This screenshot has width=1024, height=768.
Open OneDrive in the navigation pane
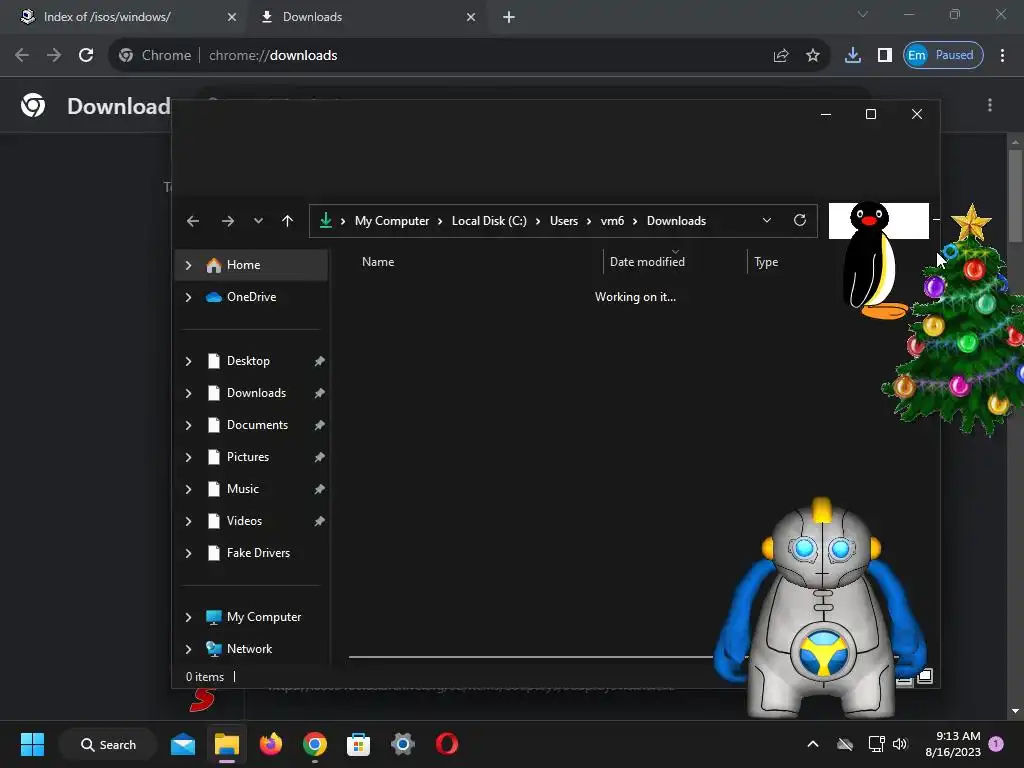pyautogui.click(x=251, y=296)
